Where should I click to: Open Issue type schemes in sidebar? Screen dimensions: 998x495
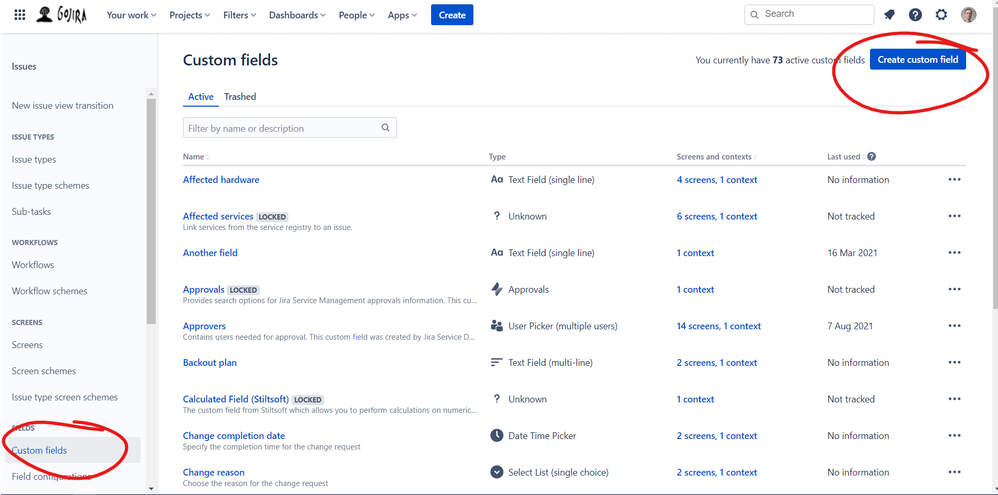[50, 186]
